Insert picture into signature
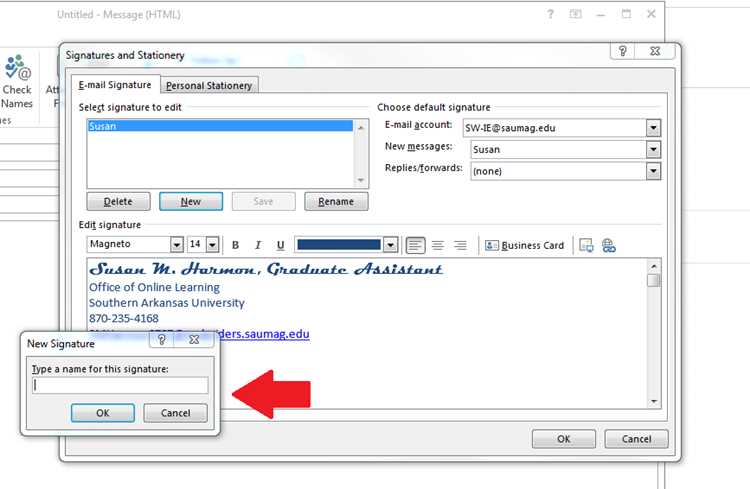The width and height of the screenshot is (750, 489). [x=586, y=245]
